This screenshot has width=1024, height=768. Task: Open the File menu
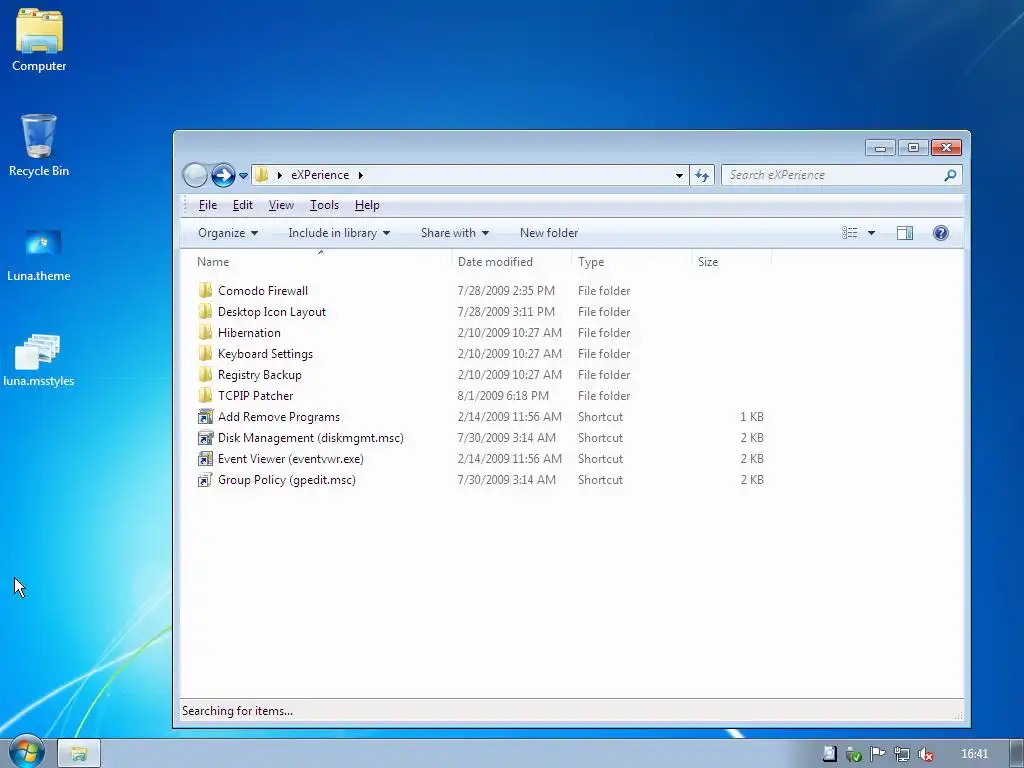tap(208, 205)
